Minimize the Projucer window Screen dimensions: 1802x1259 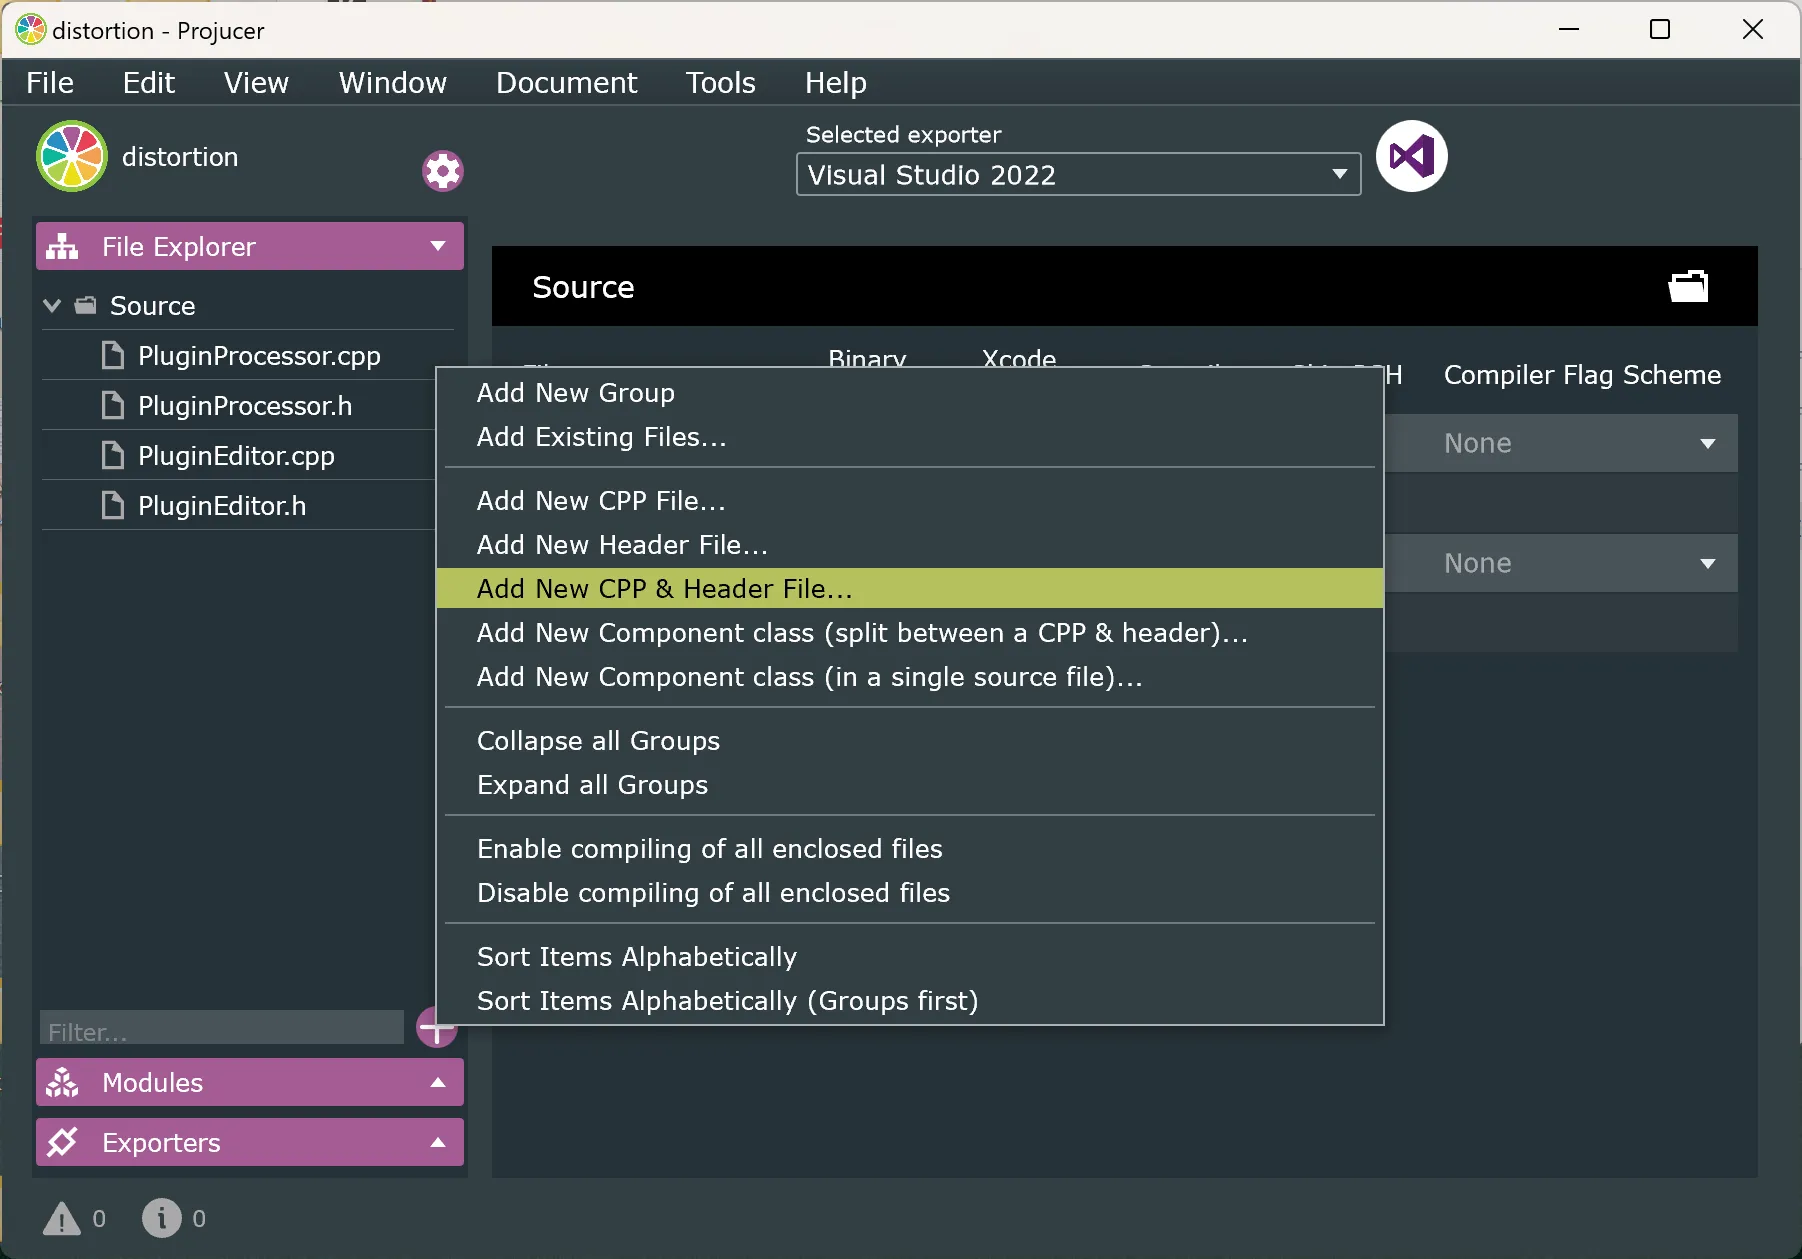pos(1569,29)
